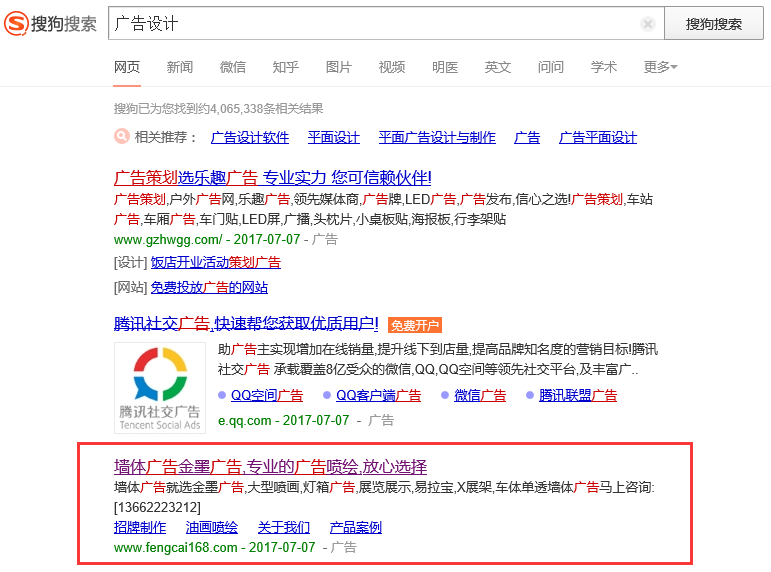
Task: Open the 问问 tab
Action: click(551, 67)
